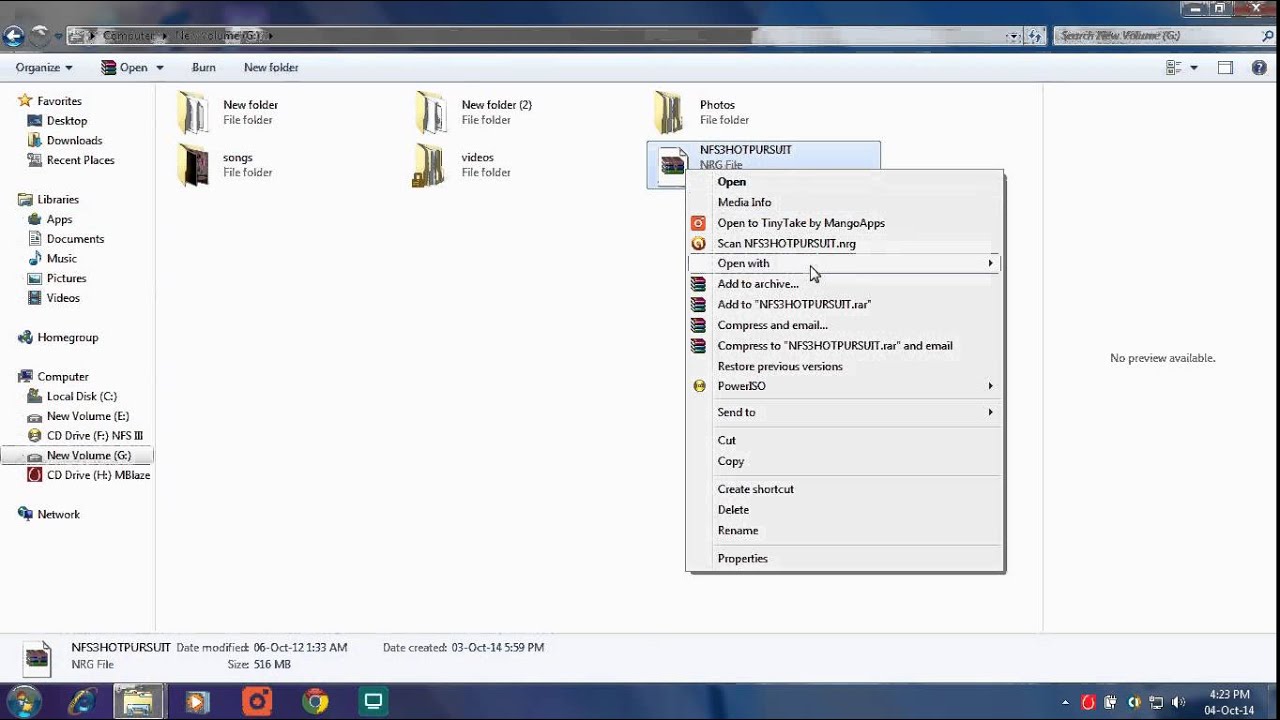1280x720 pixels.
Task: Toggle the preview pane icon
Action: pos(1225,67)
